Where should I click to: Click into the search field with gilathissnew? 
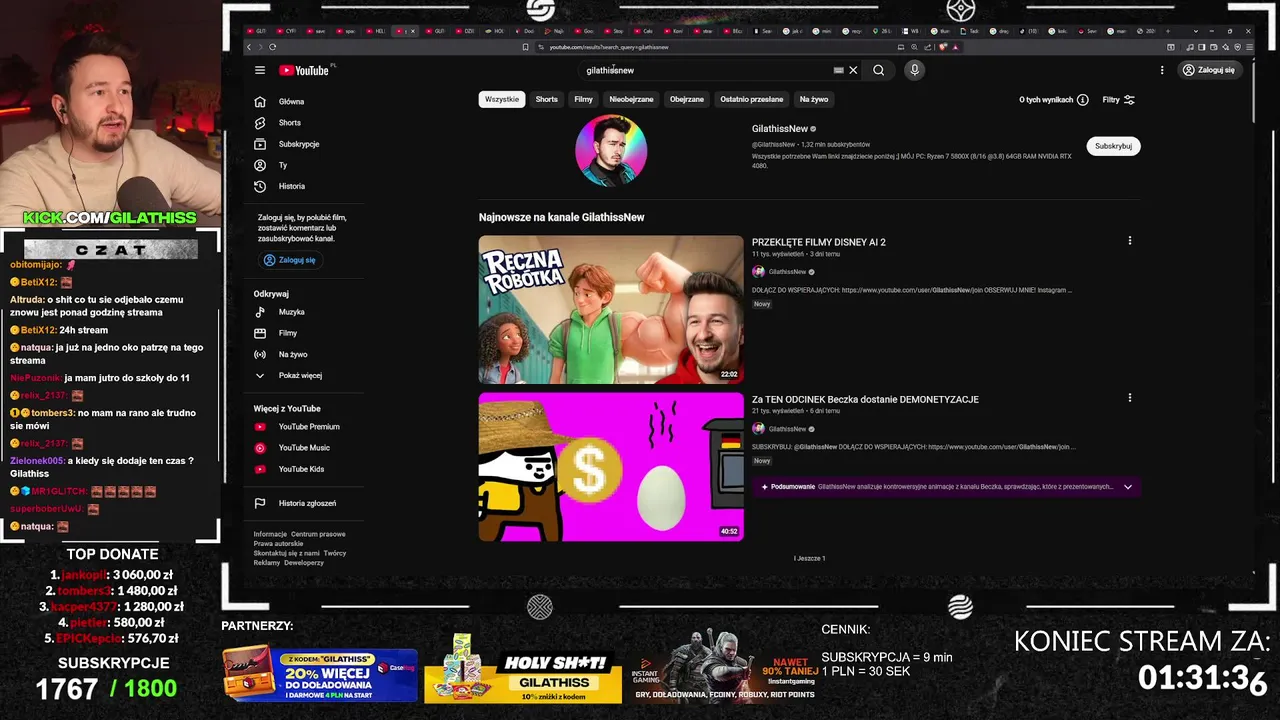705,70
